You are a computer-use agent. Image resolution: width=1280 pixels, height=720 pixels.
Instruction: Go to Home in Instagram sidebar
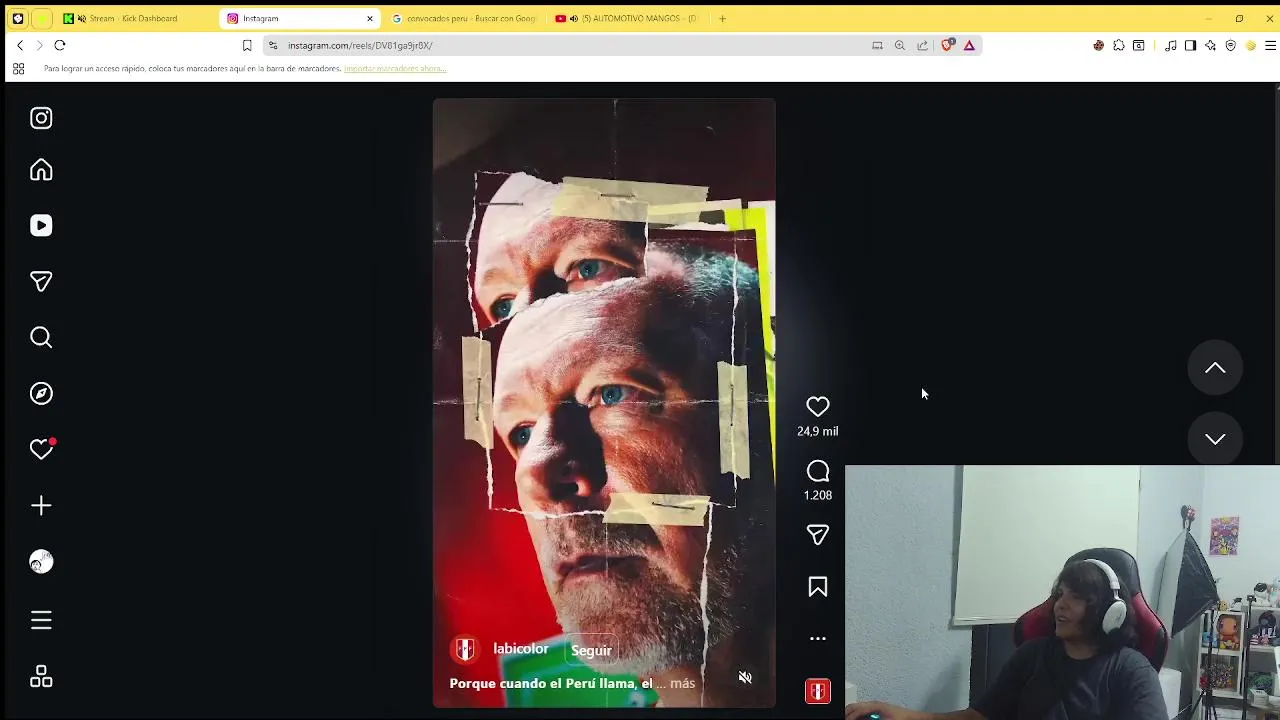point(41,170)
